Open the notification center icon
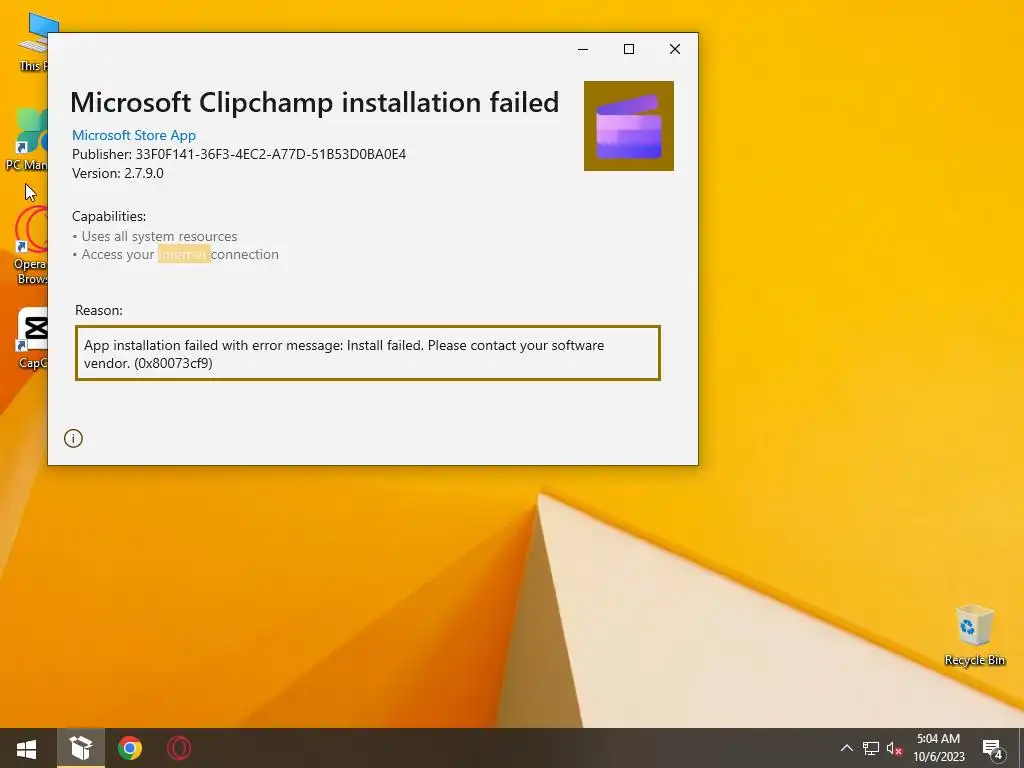Screen dimensions: 1024x768 pos(993,748)
